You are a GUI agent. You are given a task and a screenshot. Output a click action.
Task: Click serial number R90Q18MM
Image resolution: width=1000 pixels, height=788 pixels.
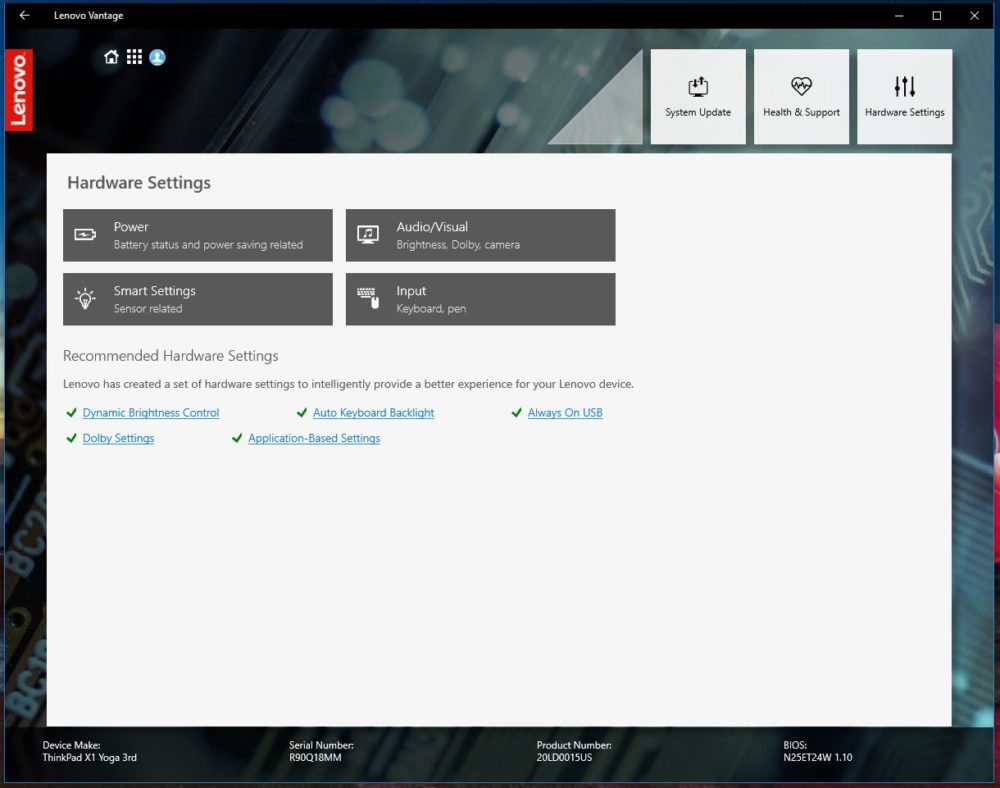coord(315,757)
